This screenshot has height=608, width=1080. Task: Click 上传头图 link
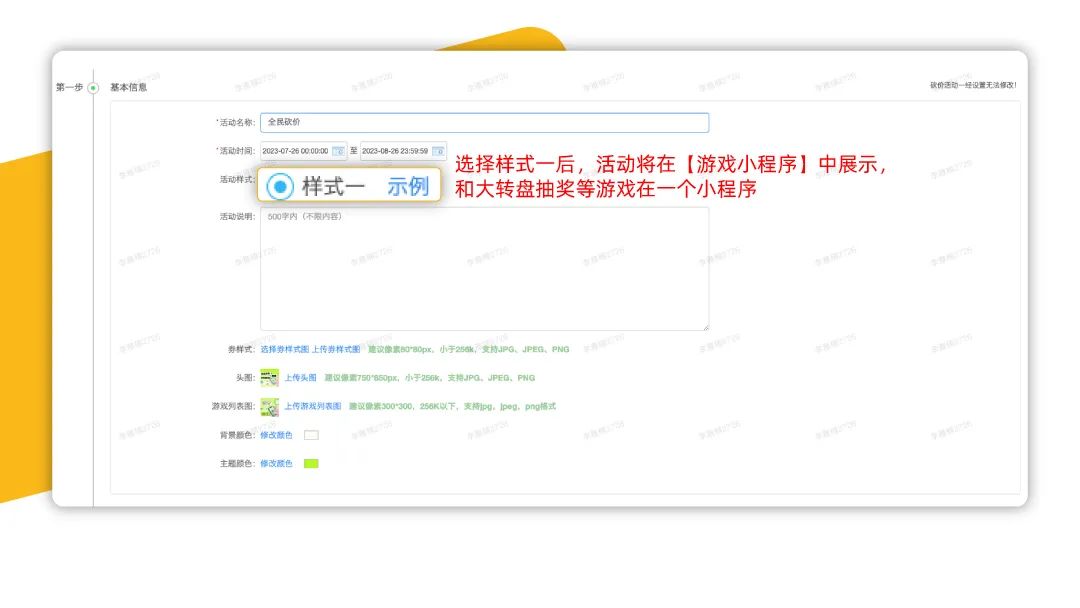[x=300, y=378]
